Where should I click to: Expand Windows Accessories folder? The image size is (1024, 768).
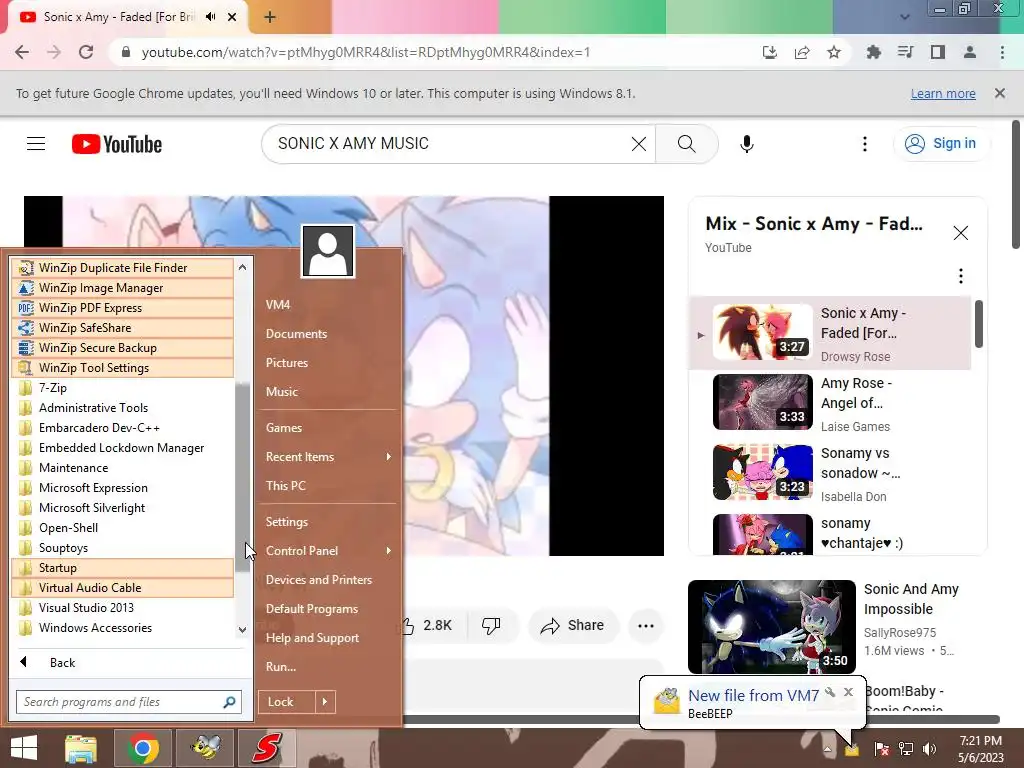coord(123,628)
